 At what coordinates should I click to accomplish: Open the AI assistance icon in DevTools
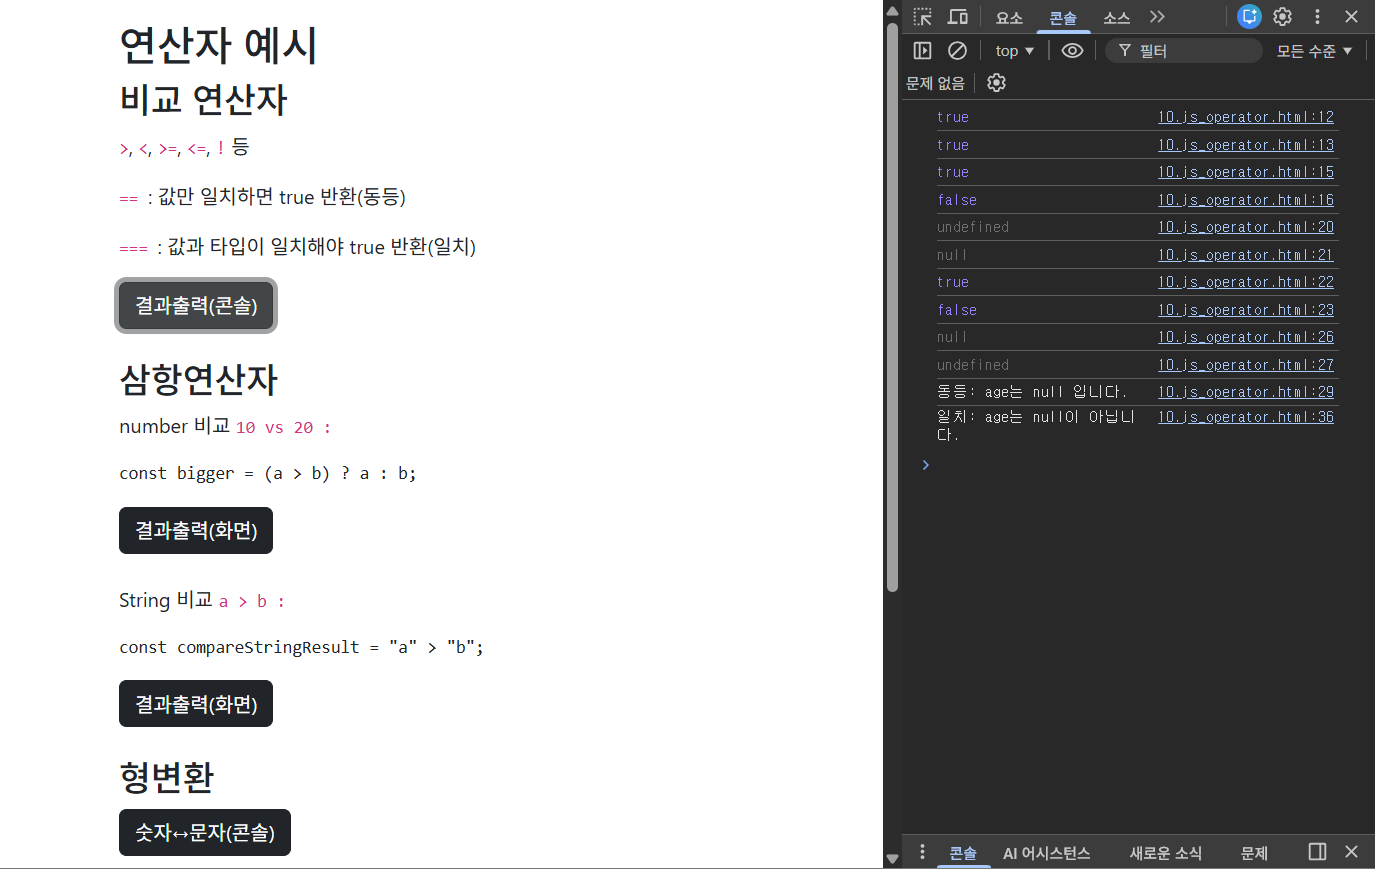click(x=1249, y=16)
